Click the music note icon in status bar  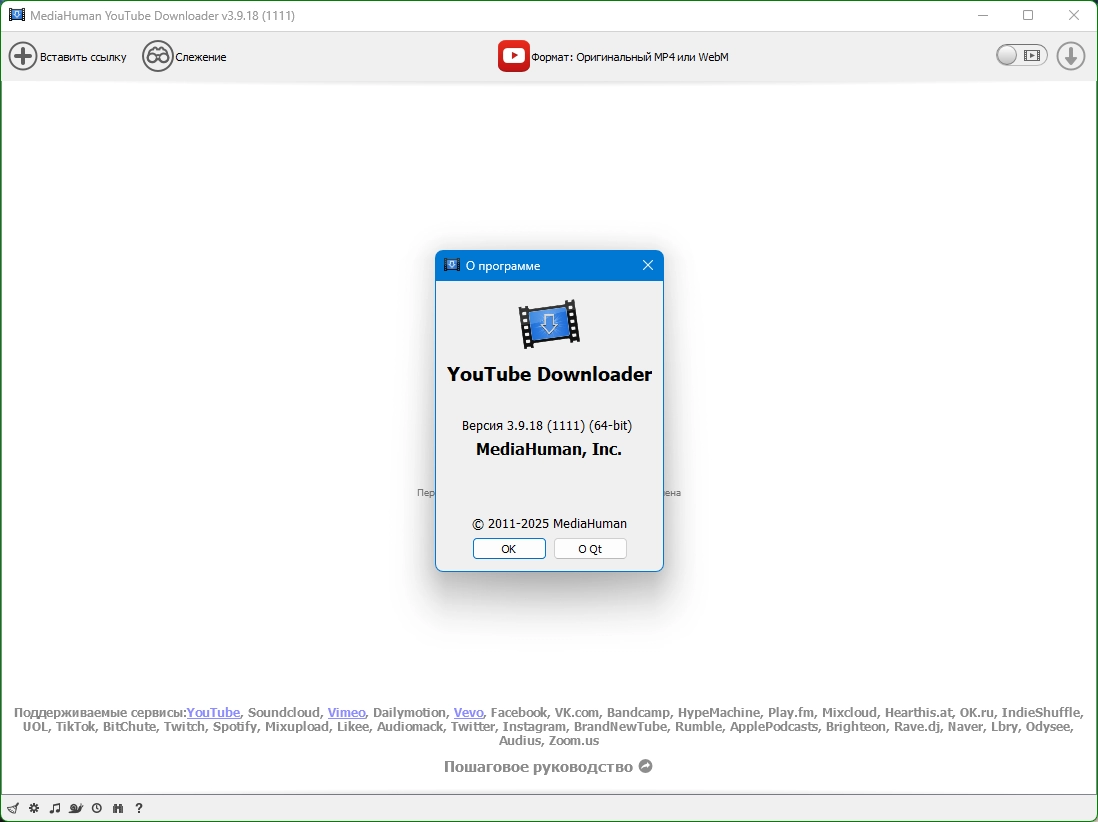[x=55, y=808]
